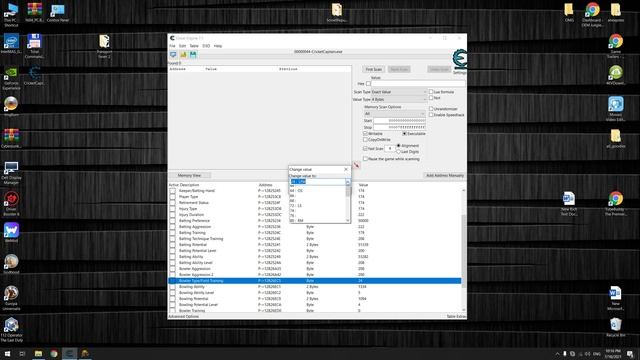Click scan Value input field
This screenshot has width=640, height=360.
(x=418, y=84)
